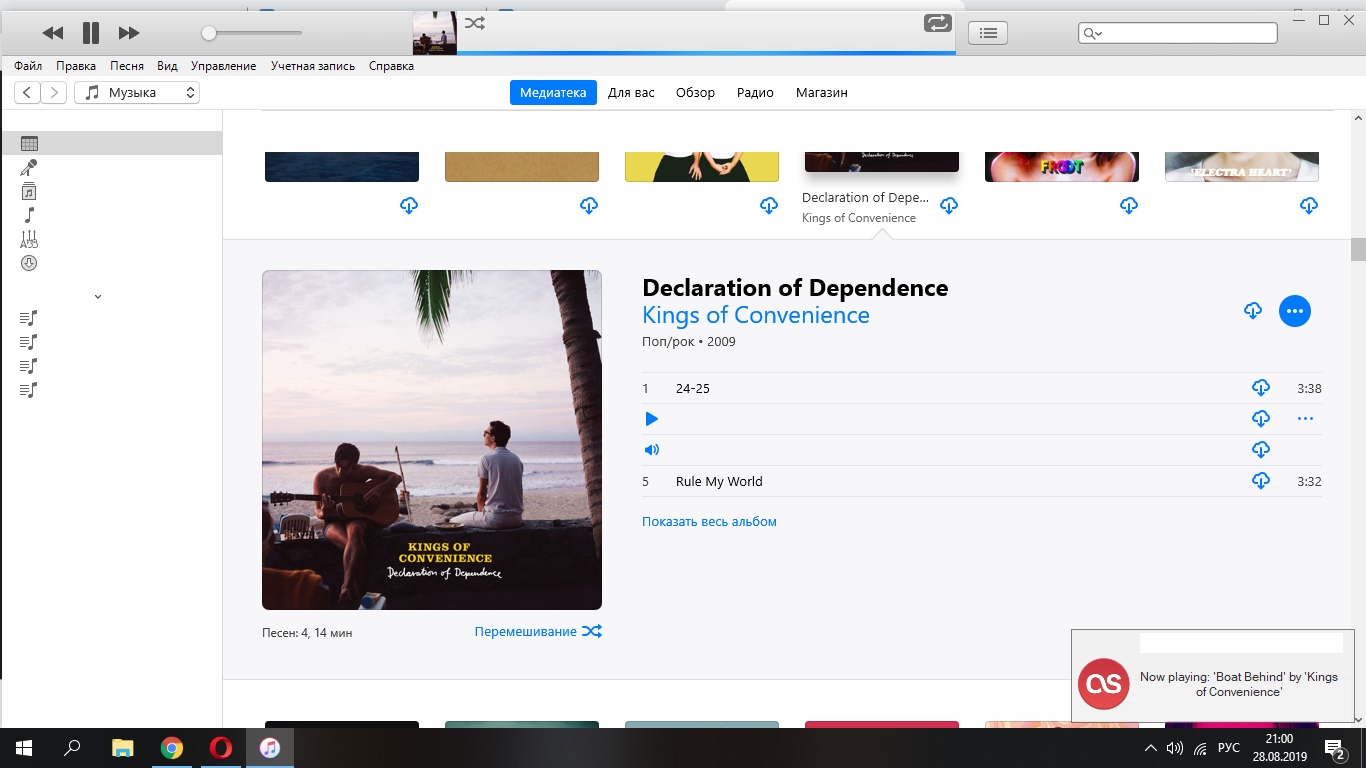Download the track Rule My World

tap(1261, 481)
